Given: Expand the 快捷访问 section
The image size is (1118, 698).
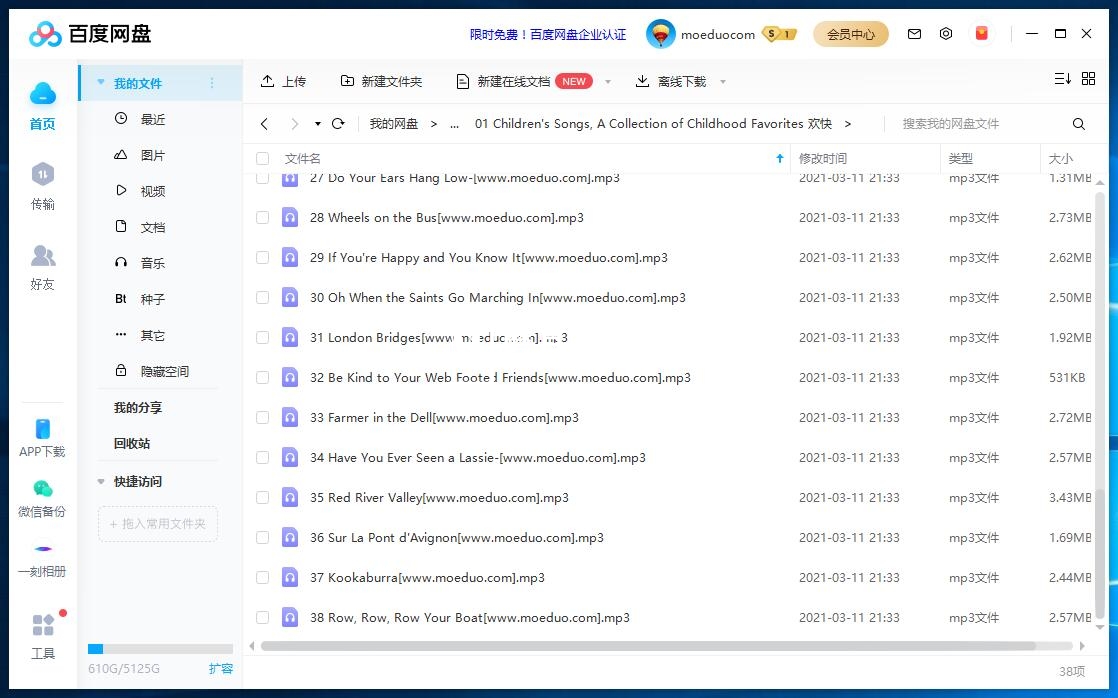Looking at the screenshot, I should click(101, 482).
